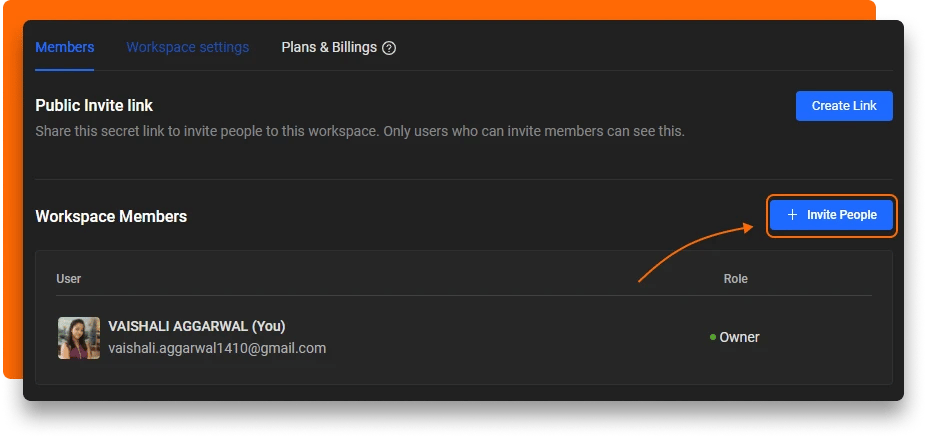The image size is (927, 438).
Task: Click the User column header
Action: tap(68, 278)
